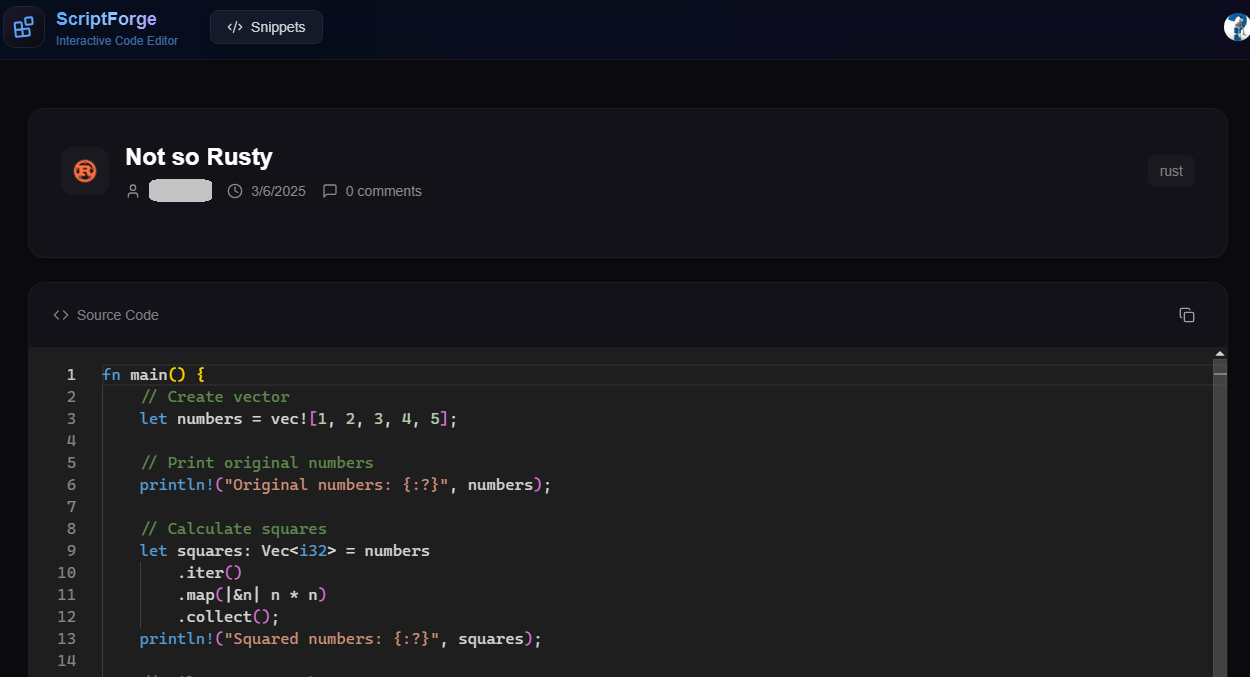Click line number 14 in the gutter
The height and width of the screenshot is (677, 1250).
pyautogui.click(x=66, y=661)
